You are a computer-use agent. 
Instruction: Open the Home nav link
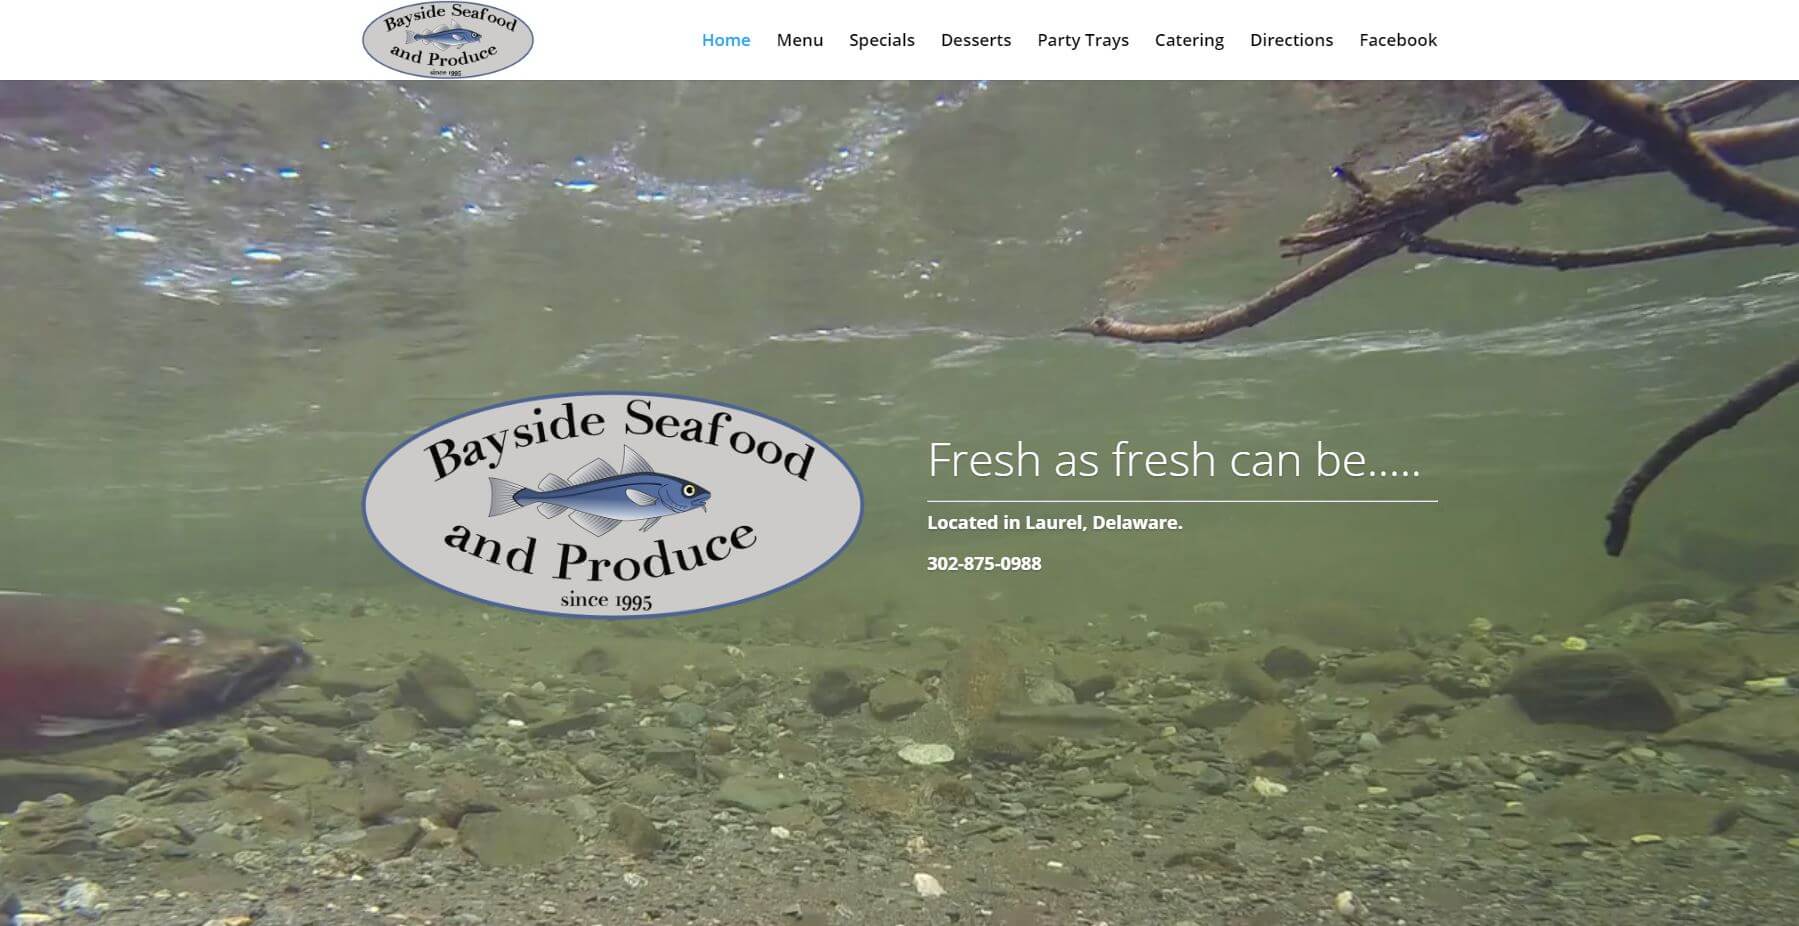point(726,40)
